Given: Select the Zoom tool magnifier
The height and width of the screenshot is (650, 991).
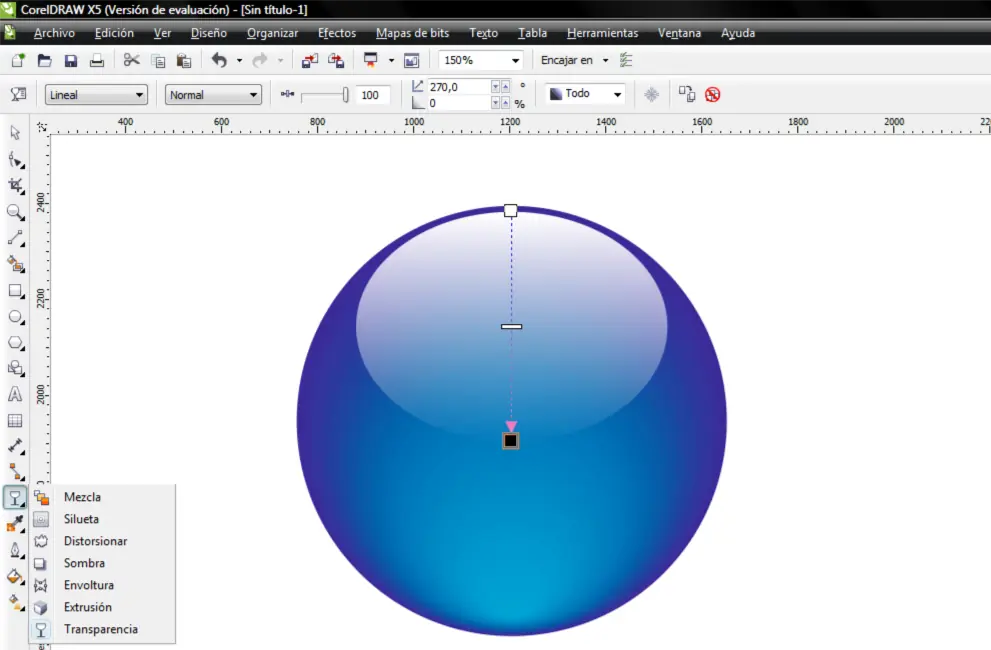Looking at the screenshot, I should click(15, 212).
